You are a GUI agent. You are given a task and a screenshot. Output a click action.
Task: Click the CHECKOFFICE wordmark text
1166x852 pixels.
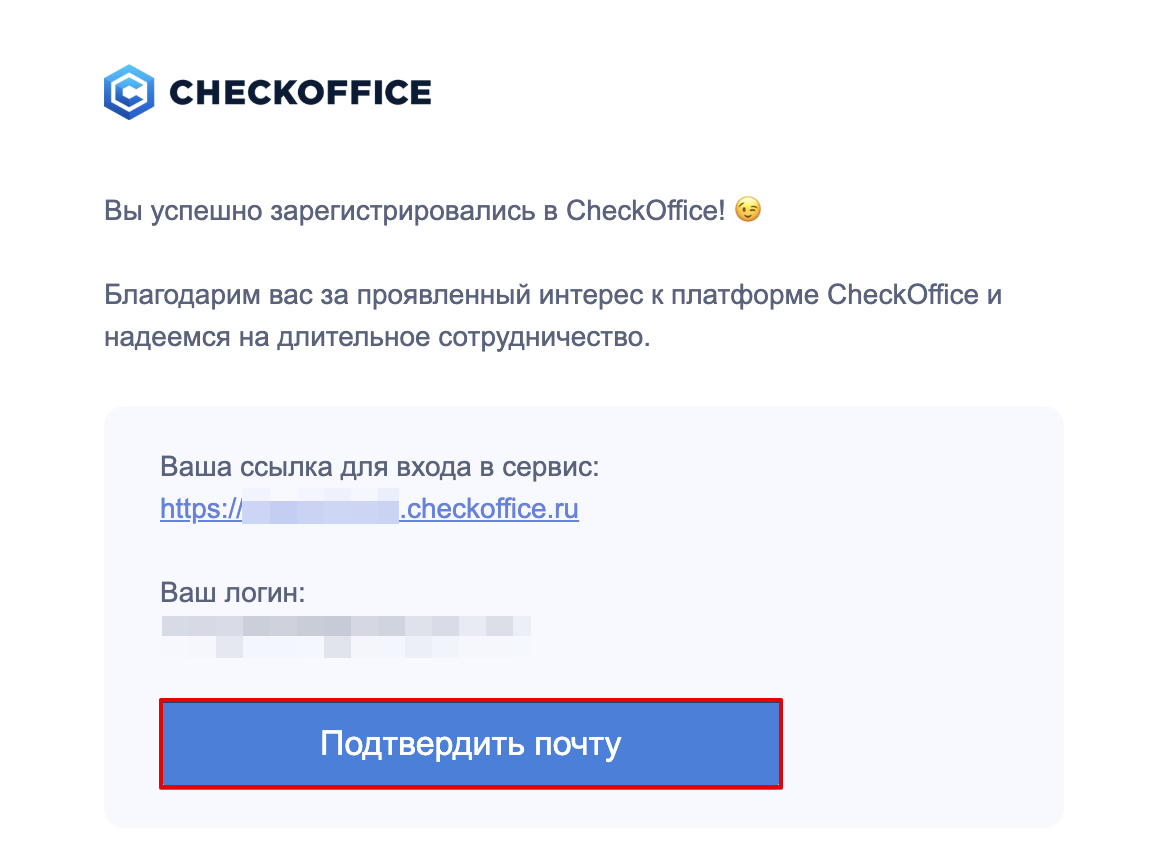[x=300, y=93]
